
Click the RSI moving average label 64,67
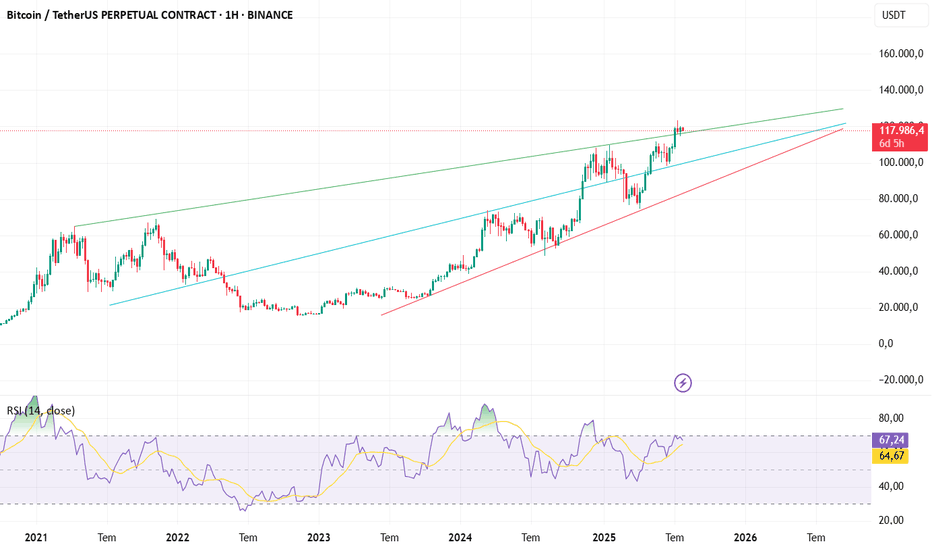891,456
